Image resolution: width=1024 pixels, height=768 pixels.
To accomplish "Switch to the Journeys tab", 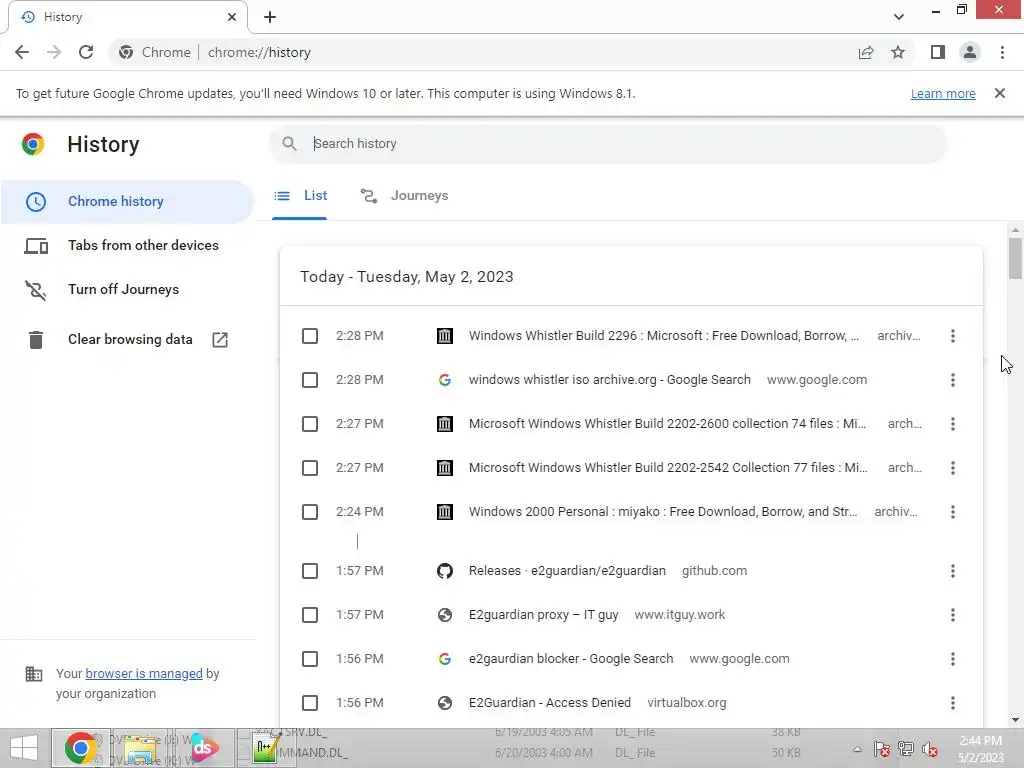I will [404, 195].
